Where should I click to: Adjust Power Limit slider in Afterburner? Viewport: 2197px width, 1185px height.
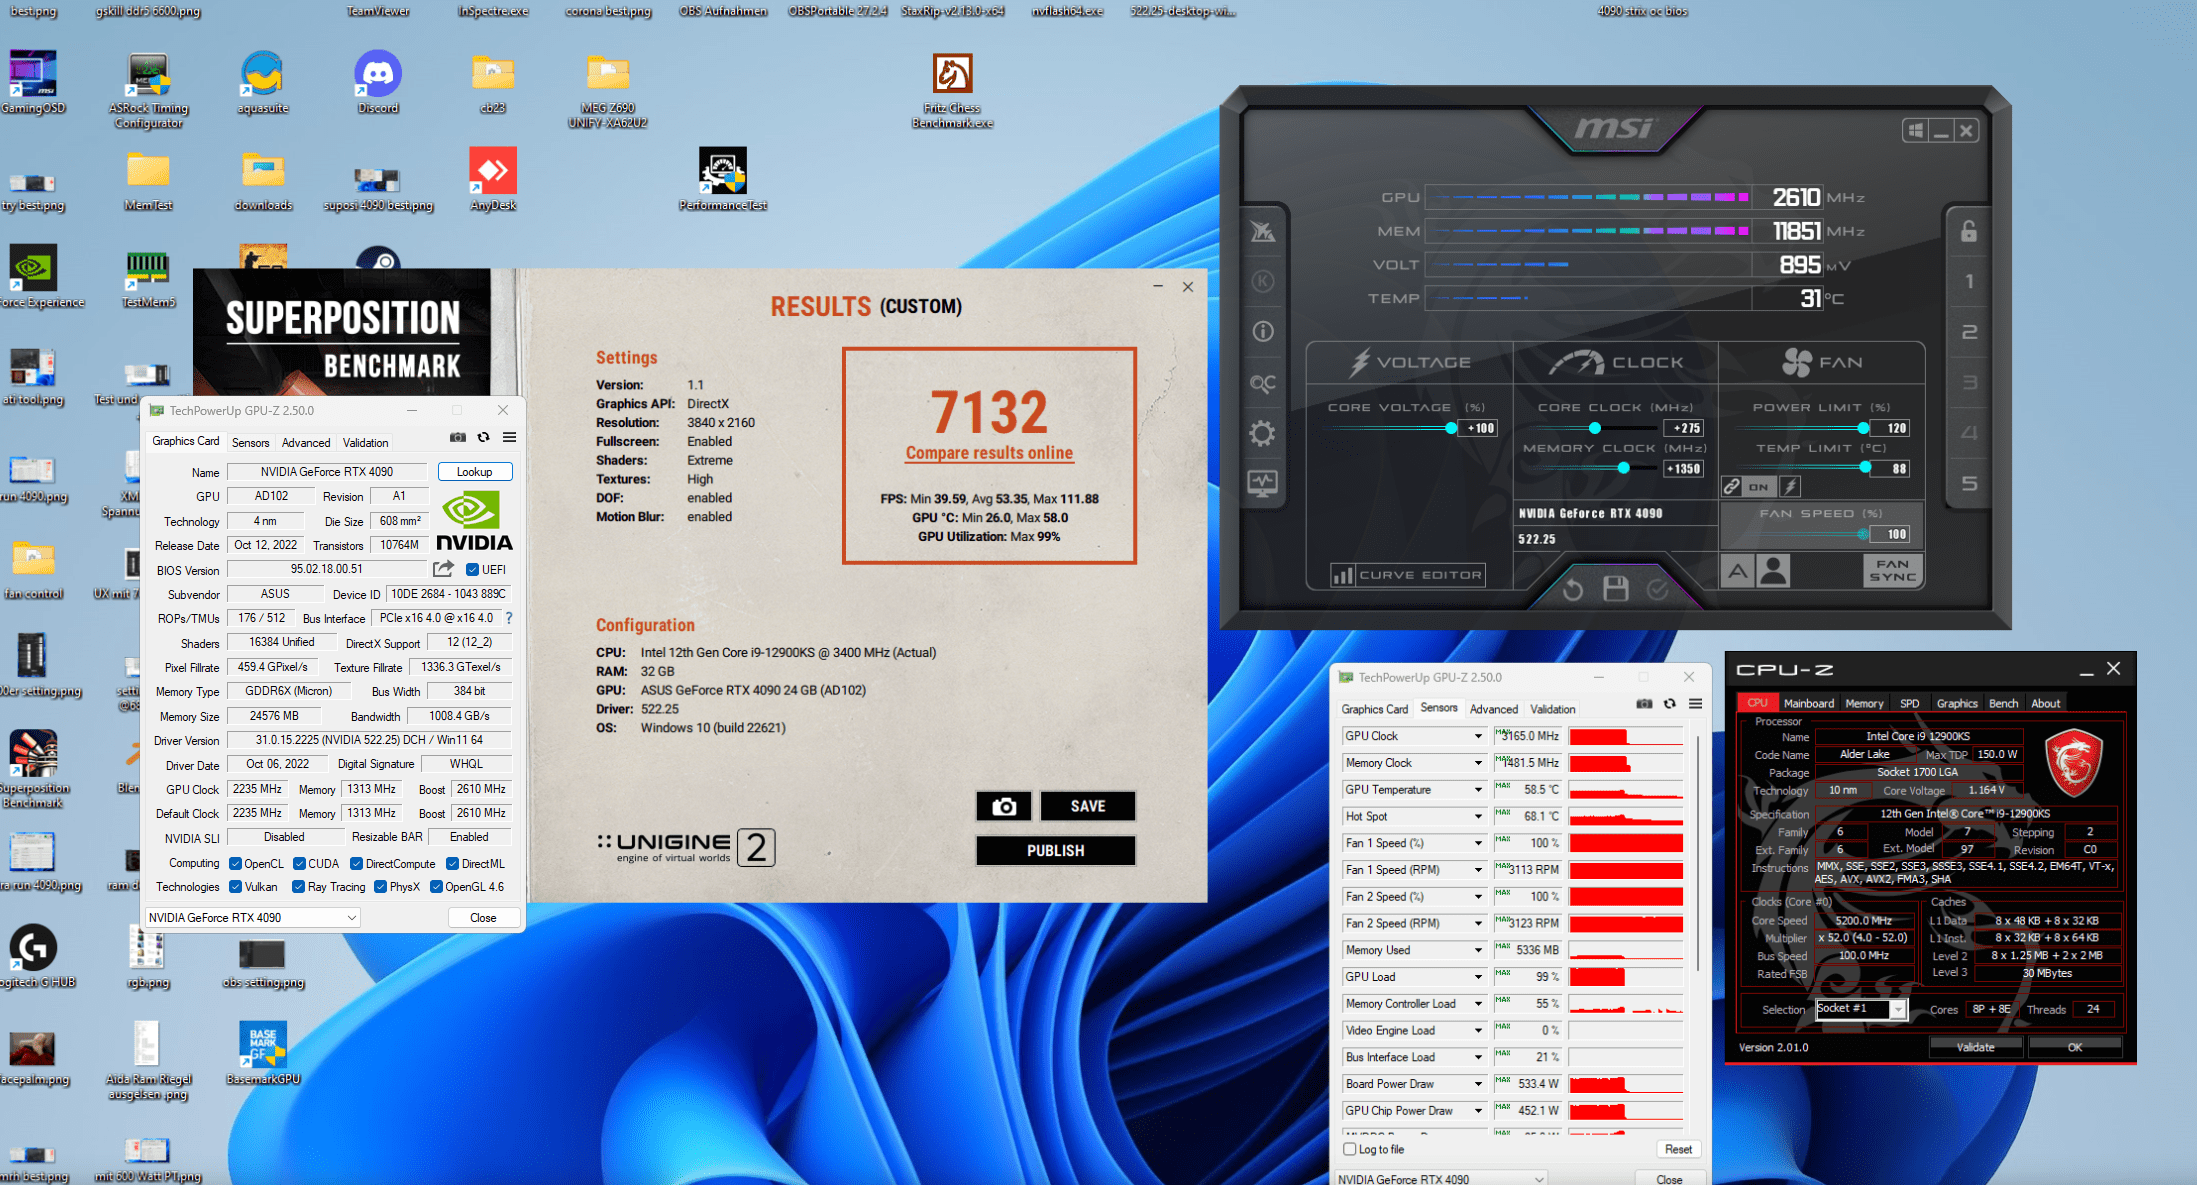1863,428
